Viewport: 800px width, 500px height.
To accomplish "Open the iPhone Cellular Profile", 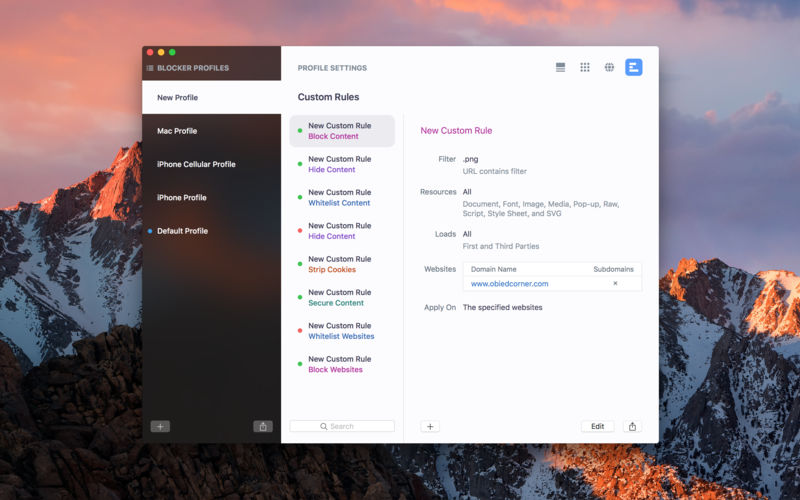I will 211,164.
